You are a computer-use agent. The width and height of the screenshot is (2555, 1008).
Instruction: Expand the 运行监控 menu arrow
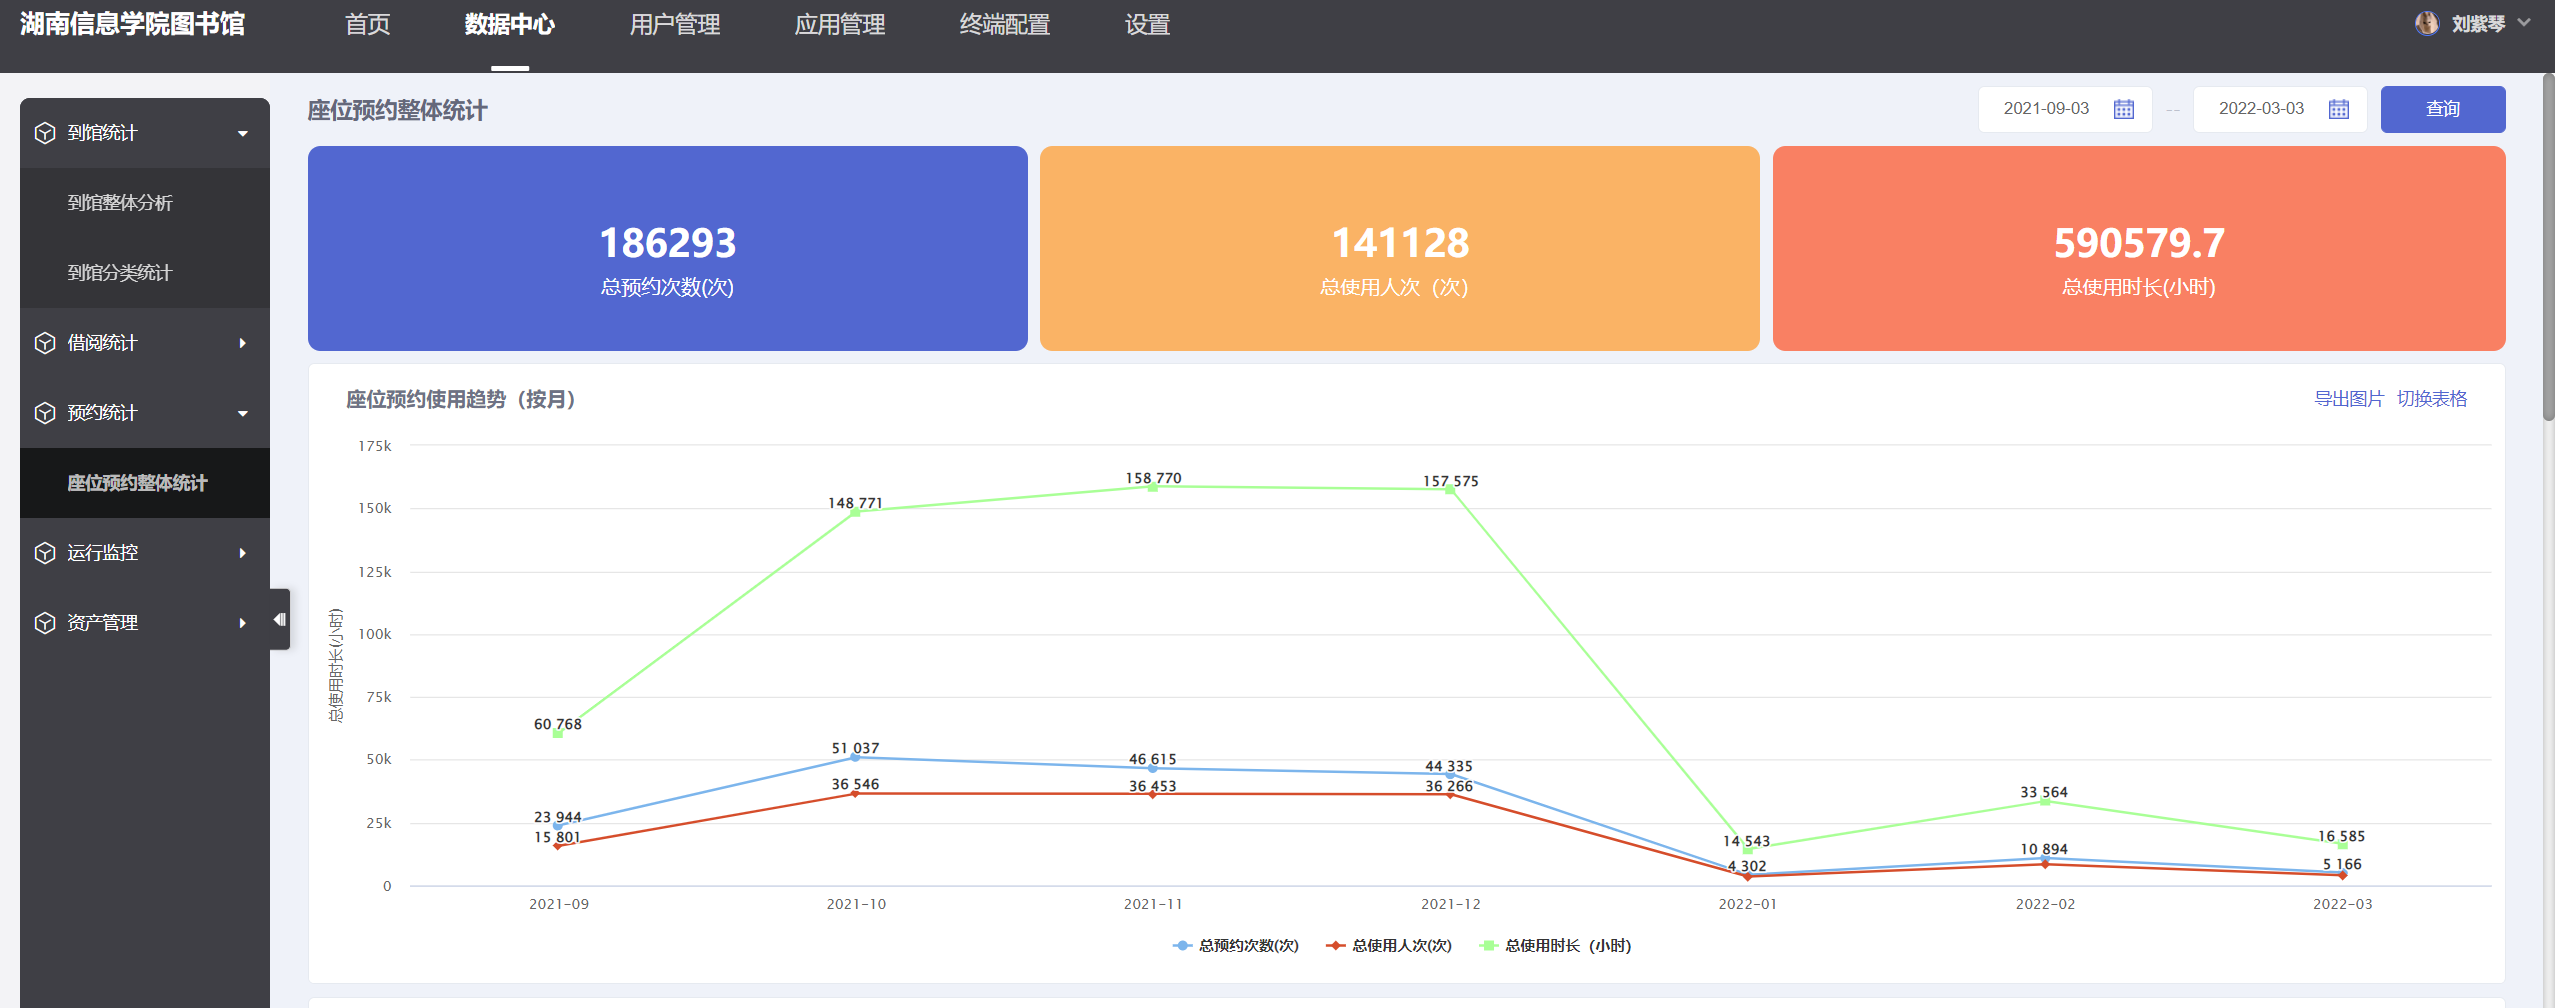click(x=243, y=553)
